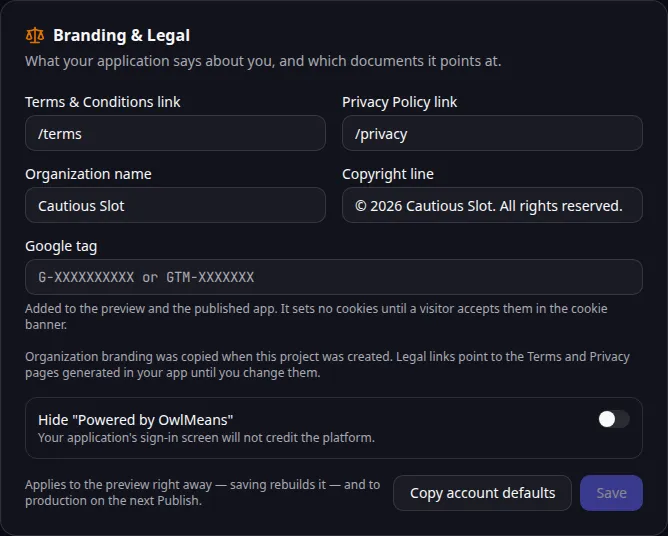The width and height of the screenshot is (668, 536).
Task: Click the cookie banner helper text
Action: tap(316, 317)
